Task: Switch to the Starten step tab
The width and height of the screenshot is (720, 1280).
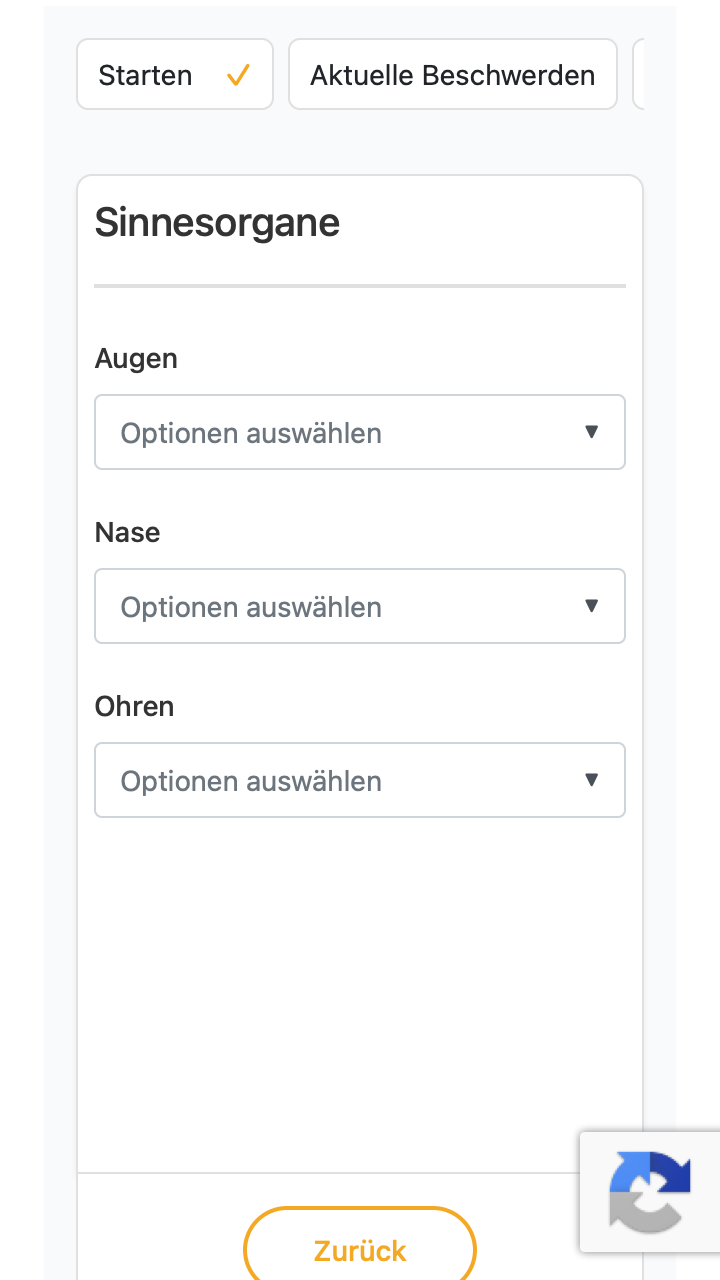Action: click(175, 74)
